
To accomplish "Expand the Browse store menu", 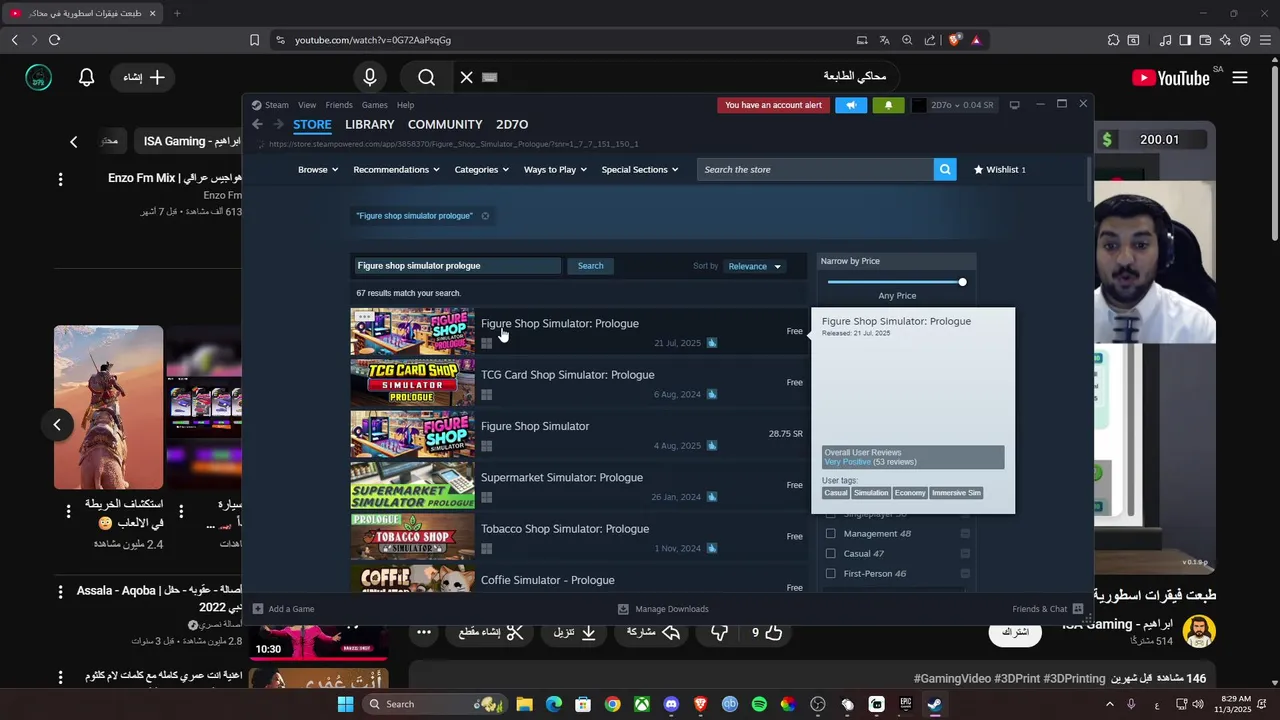I will click(x=318, y=170).
